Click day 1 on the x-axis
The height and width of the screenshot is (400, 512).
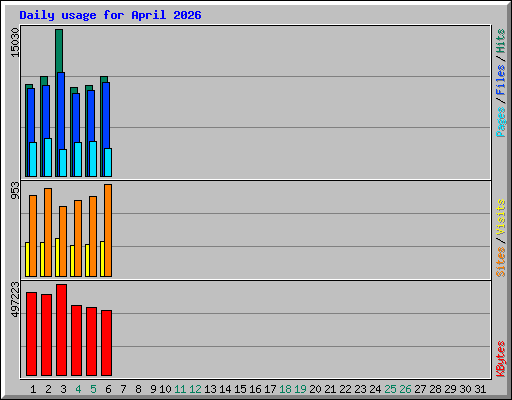click(33, 389)
